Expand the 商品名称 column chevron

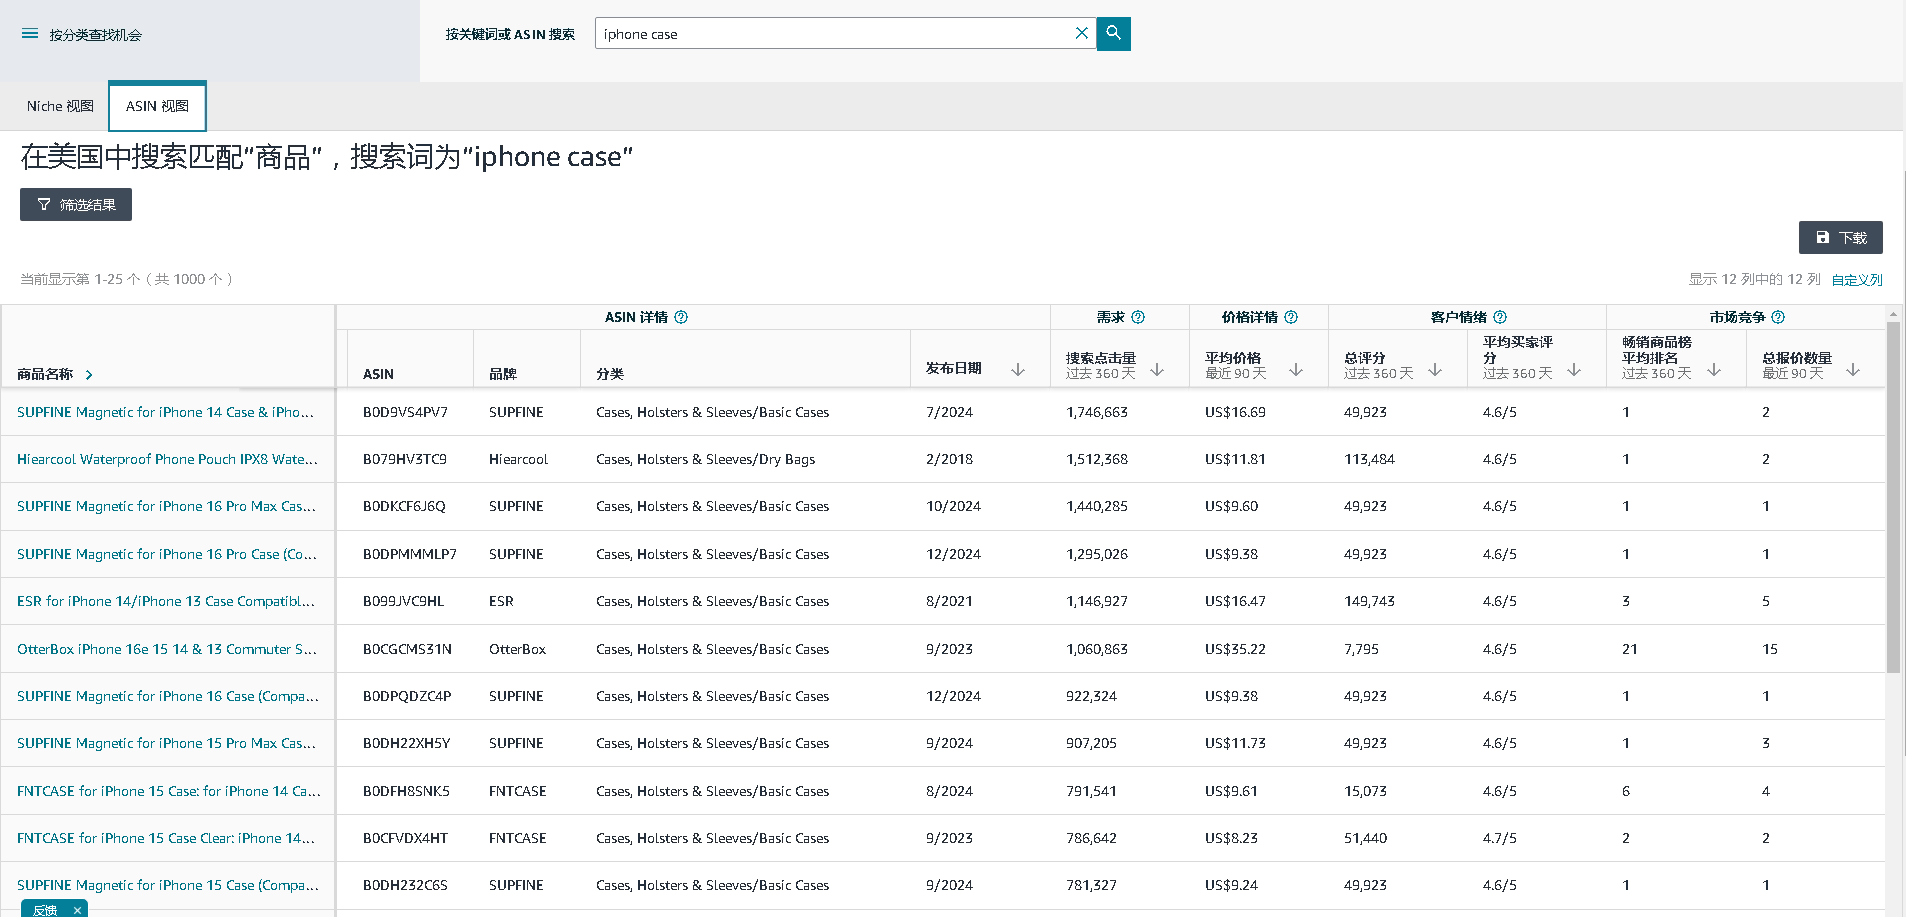[x=89, y=375]
